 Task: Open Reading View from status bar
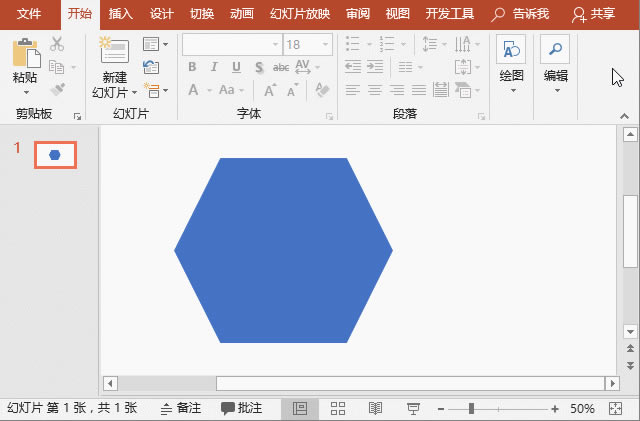pos(375,408)
